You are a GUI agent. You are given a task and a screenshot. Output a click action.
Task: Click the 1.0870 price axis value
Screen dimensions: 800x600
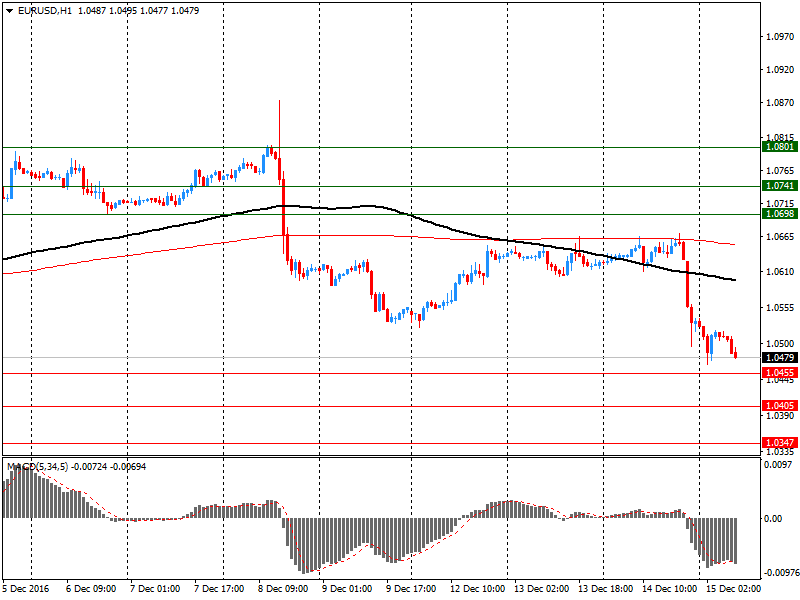pos(780,103)
